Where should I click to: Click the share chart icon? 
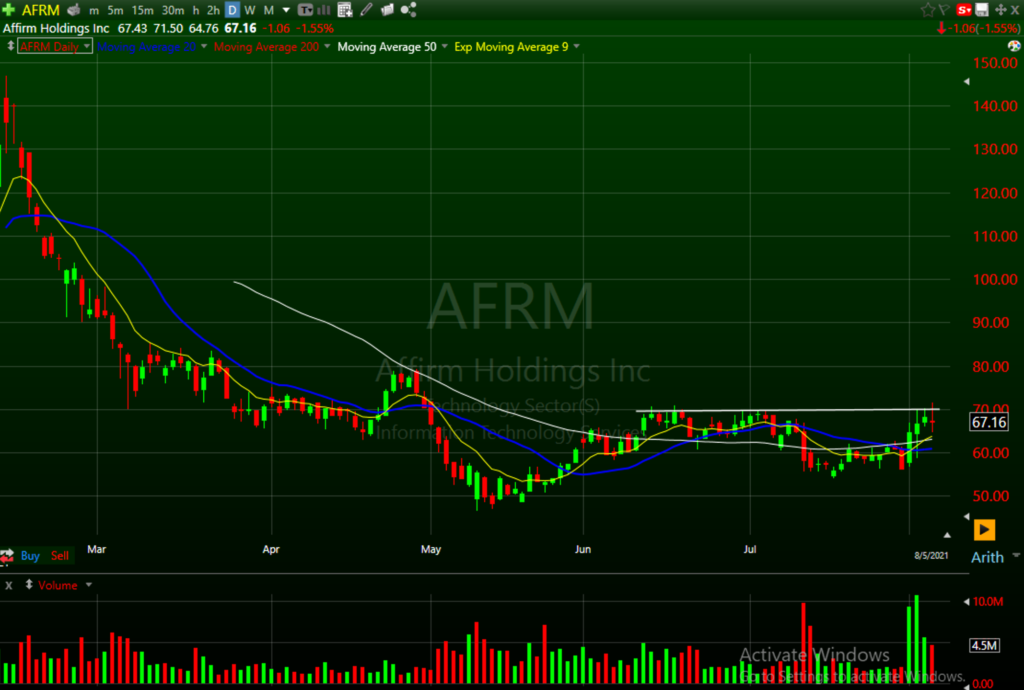409,10
